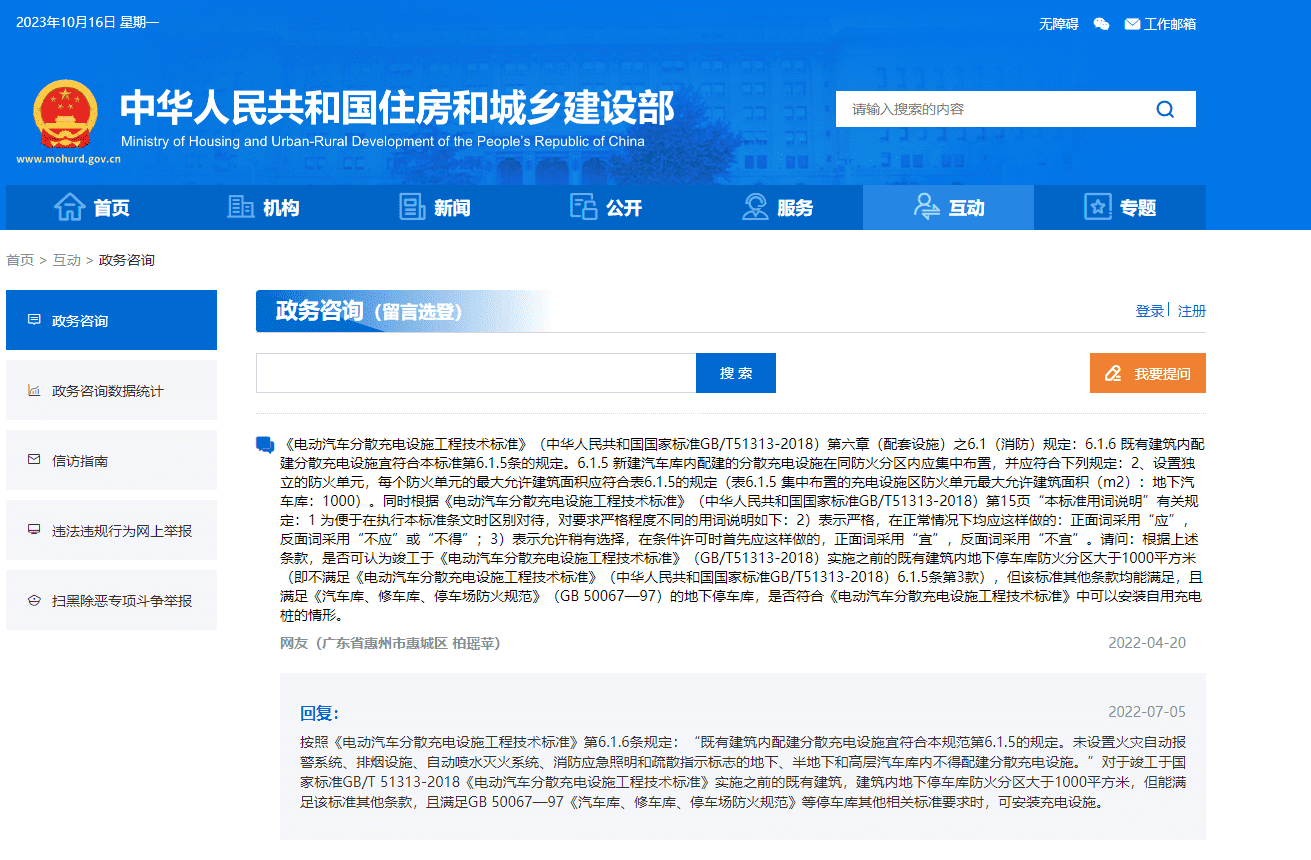Click the orange 我要提问 button

tap(1148, 373)
